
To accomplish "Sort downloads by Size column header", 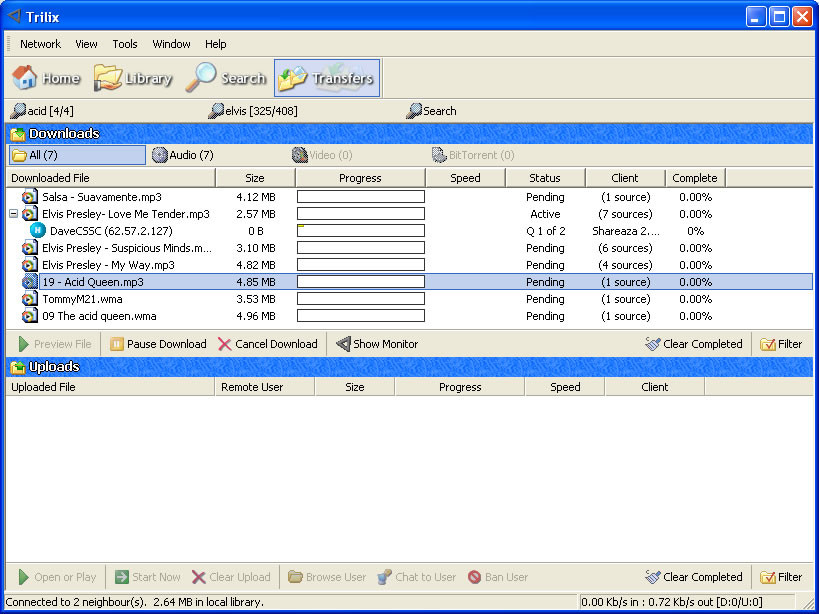I will point(255,178).
